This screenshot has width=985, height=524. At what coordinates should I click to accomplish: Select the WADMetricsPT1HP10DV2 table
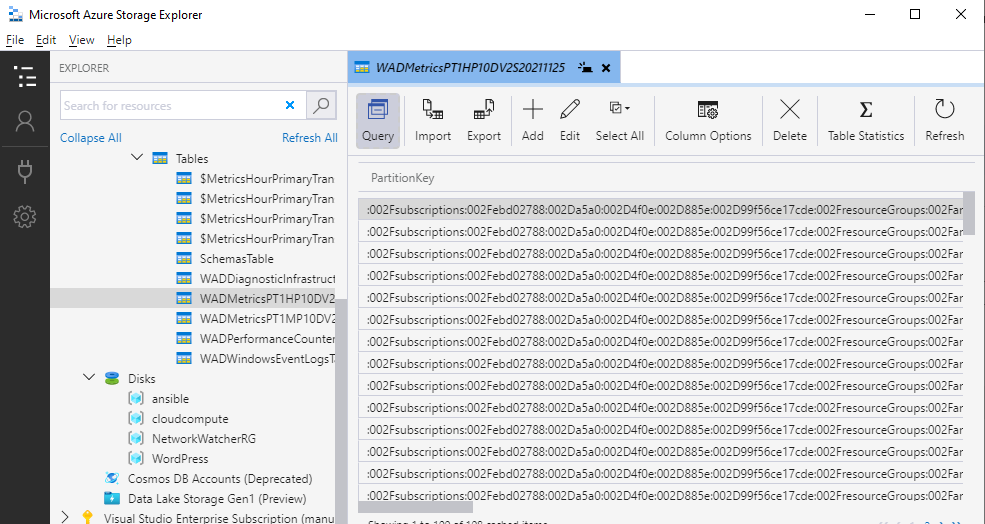[x=267, y=298]
